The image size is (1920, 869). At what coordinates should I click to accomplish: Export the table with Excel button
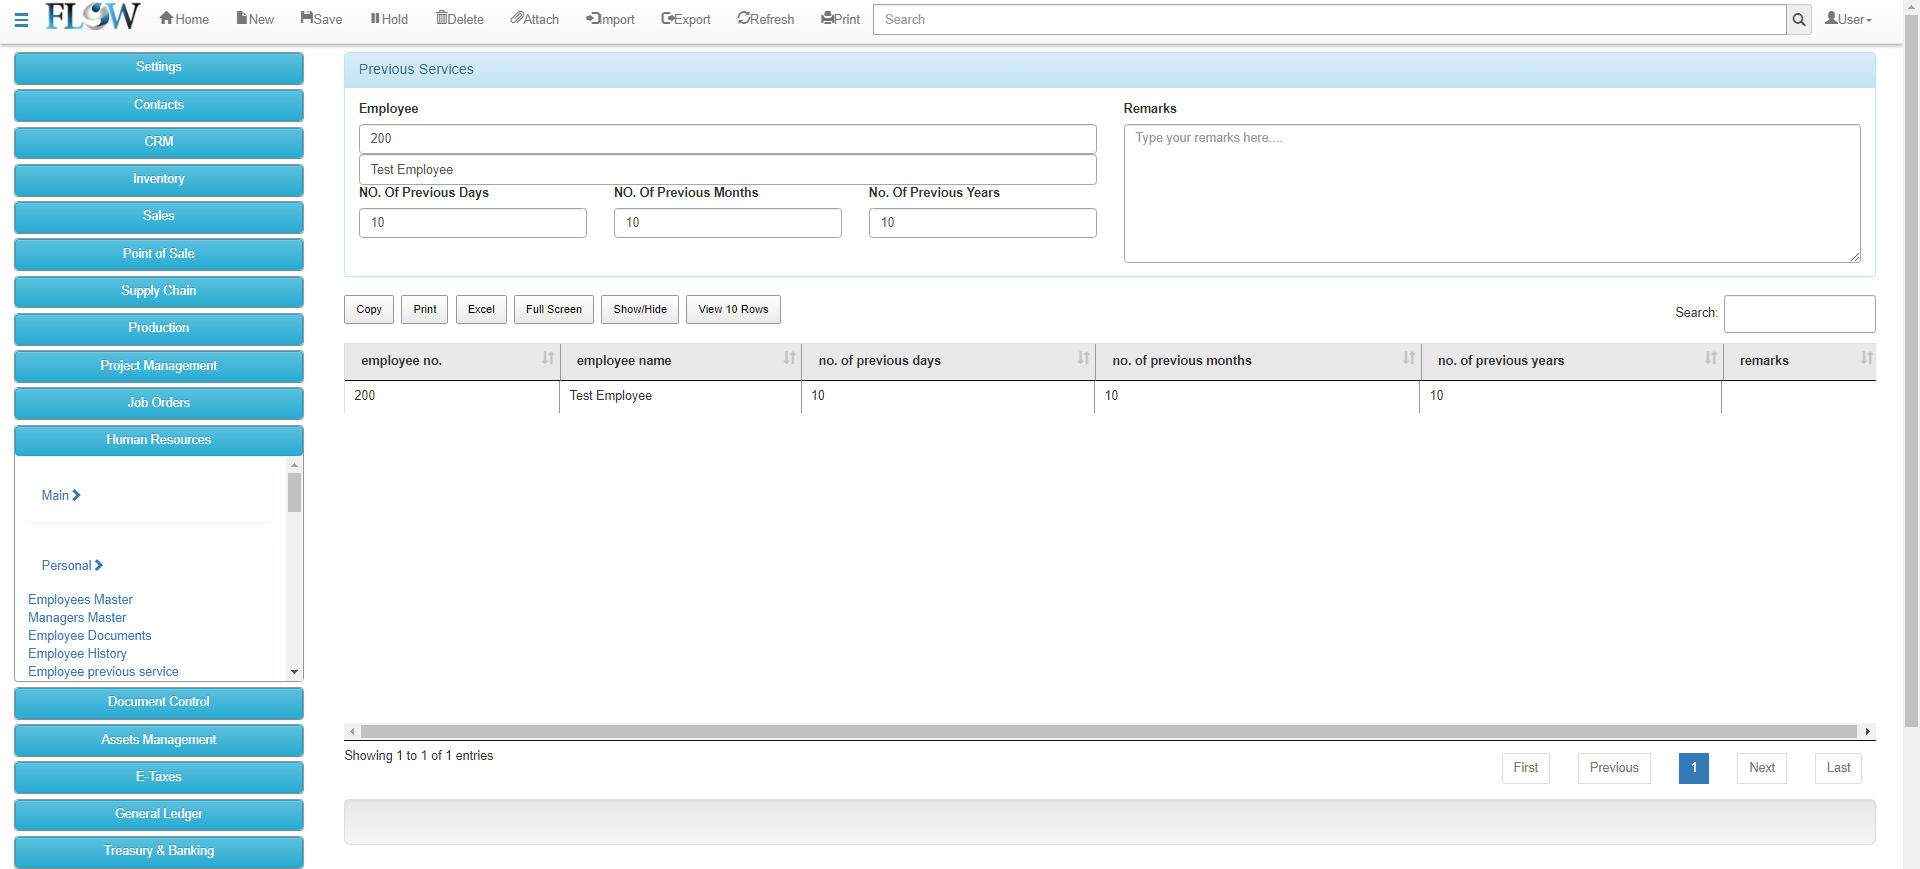tap(481, 309)
